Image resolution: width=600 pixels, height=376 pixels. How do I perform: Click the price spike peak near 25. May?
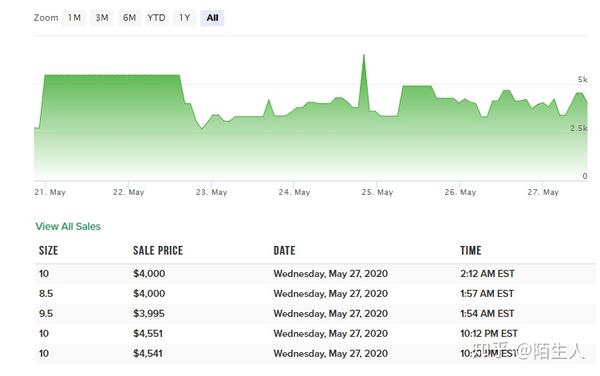[364, 55]
